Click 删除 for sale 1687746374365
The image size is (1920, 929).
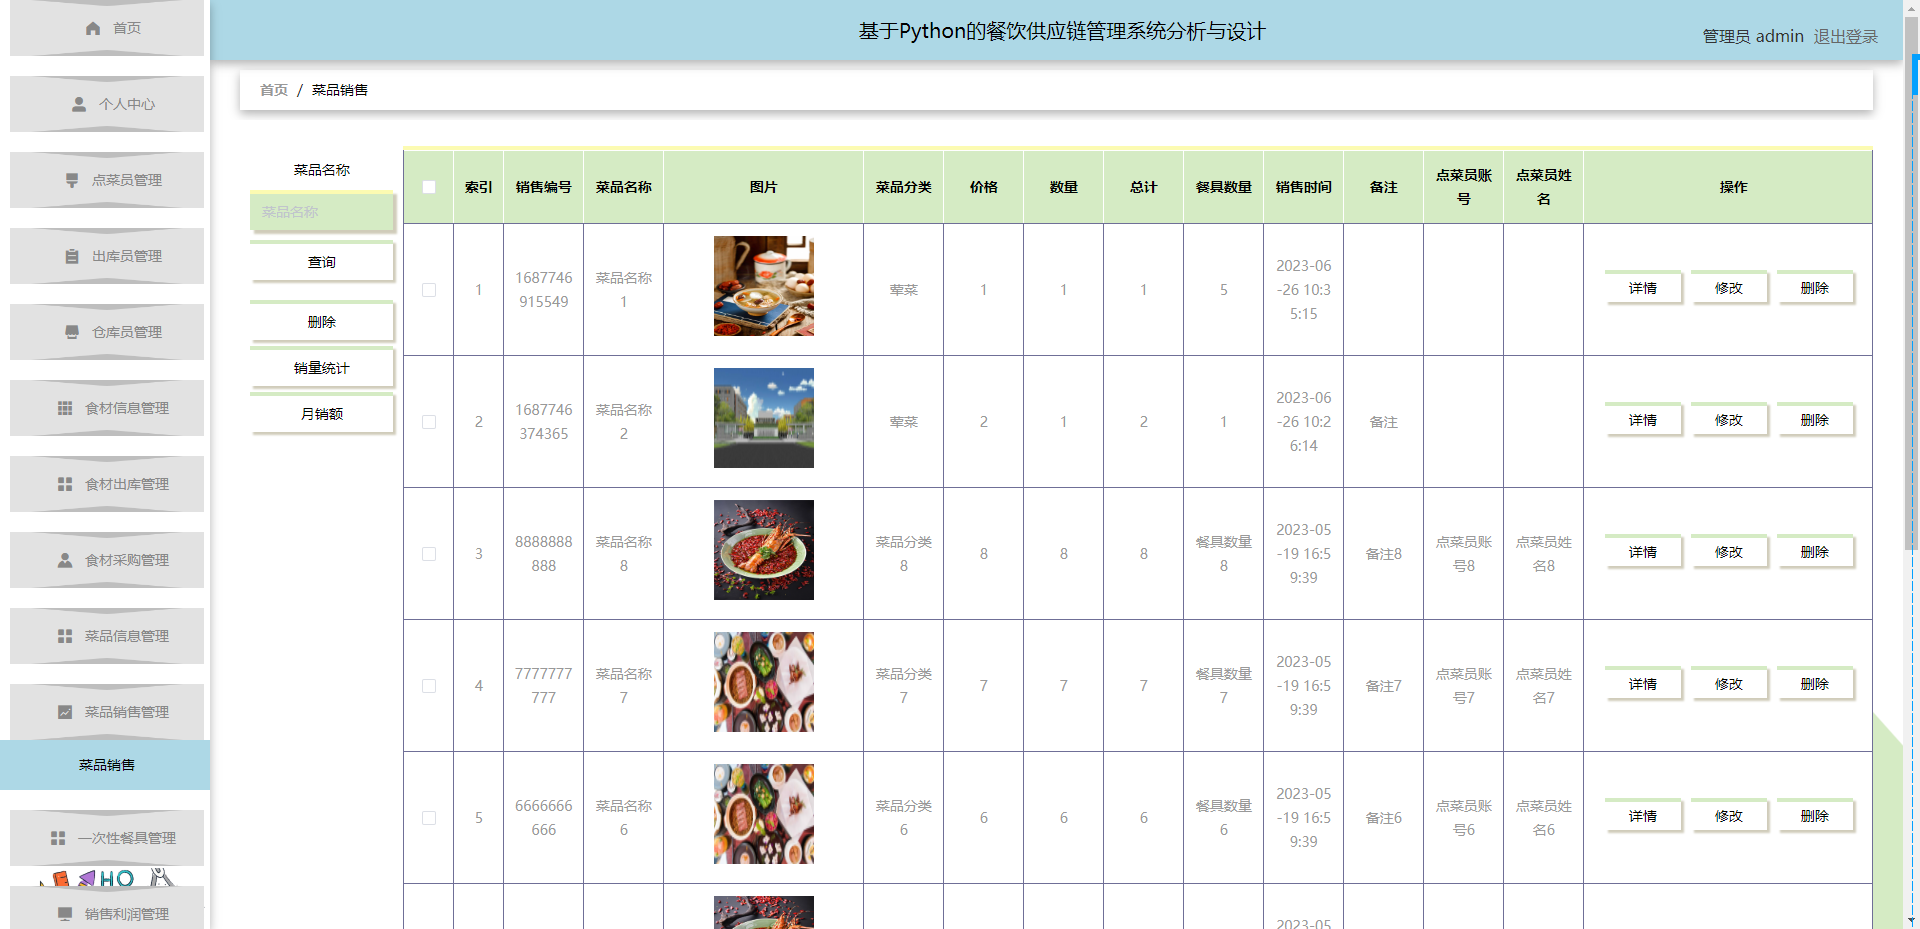click(1815, 420)
